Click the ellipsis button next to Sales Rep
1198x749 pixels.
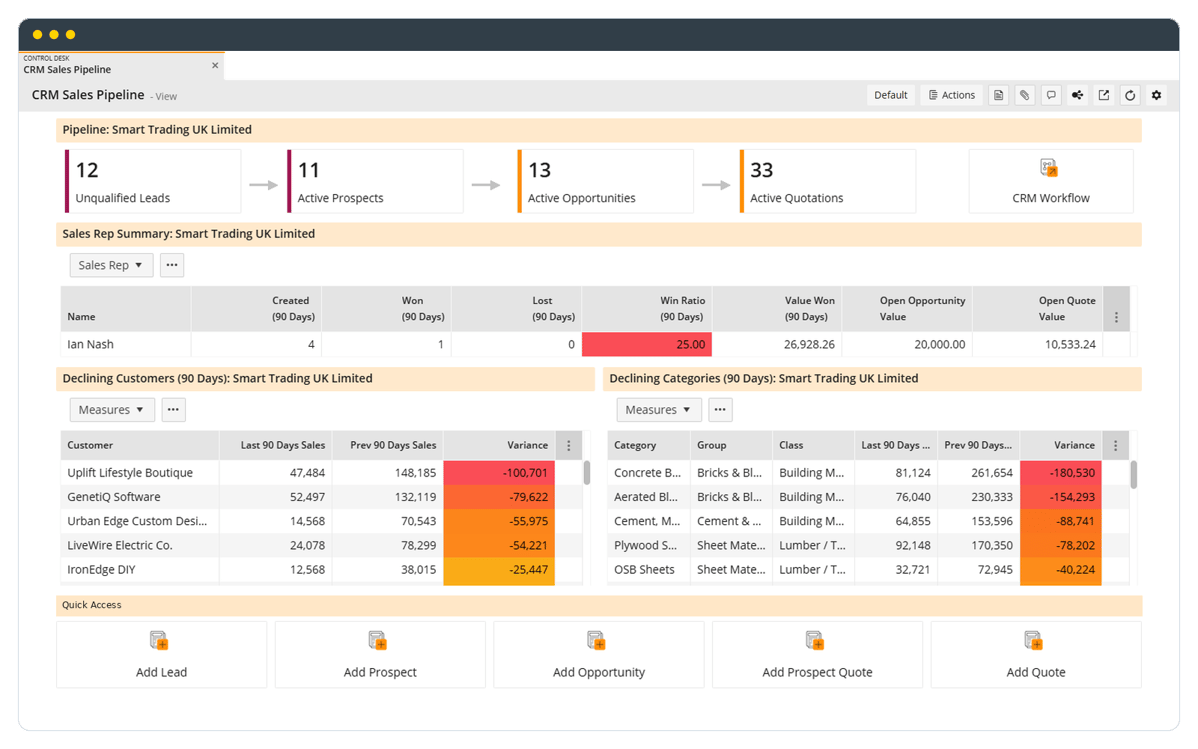172,265
